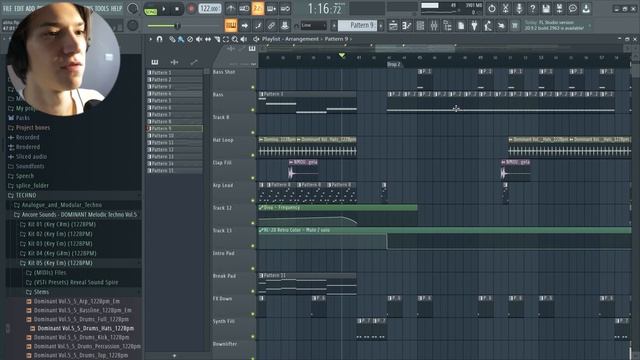The width and height of the screenshot is (640, 360).
Task: Select Pattern 15 in the picker
Action: [174, 171]
